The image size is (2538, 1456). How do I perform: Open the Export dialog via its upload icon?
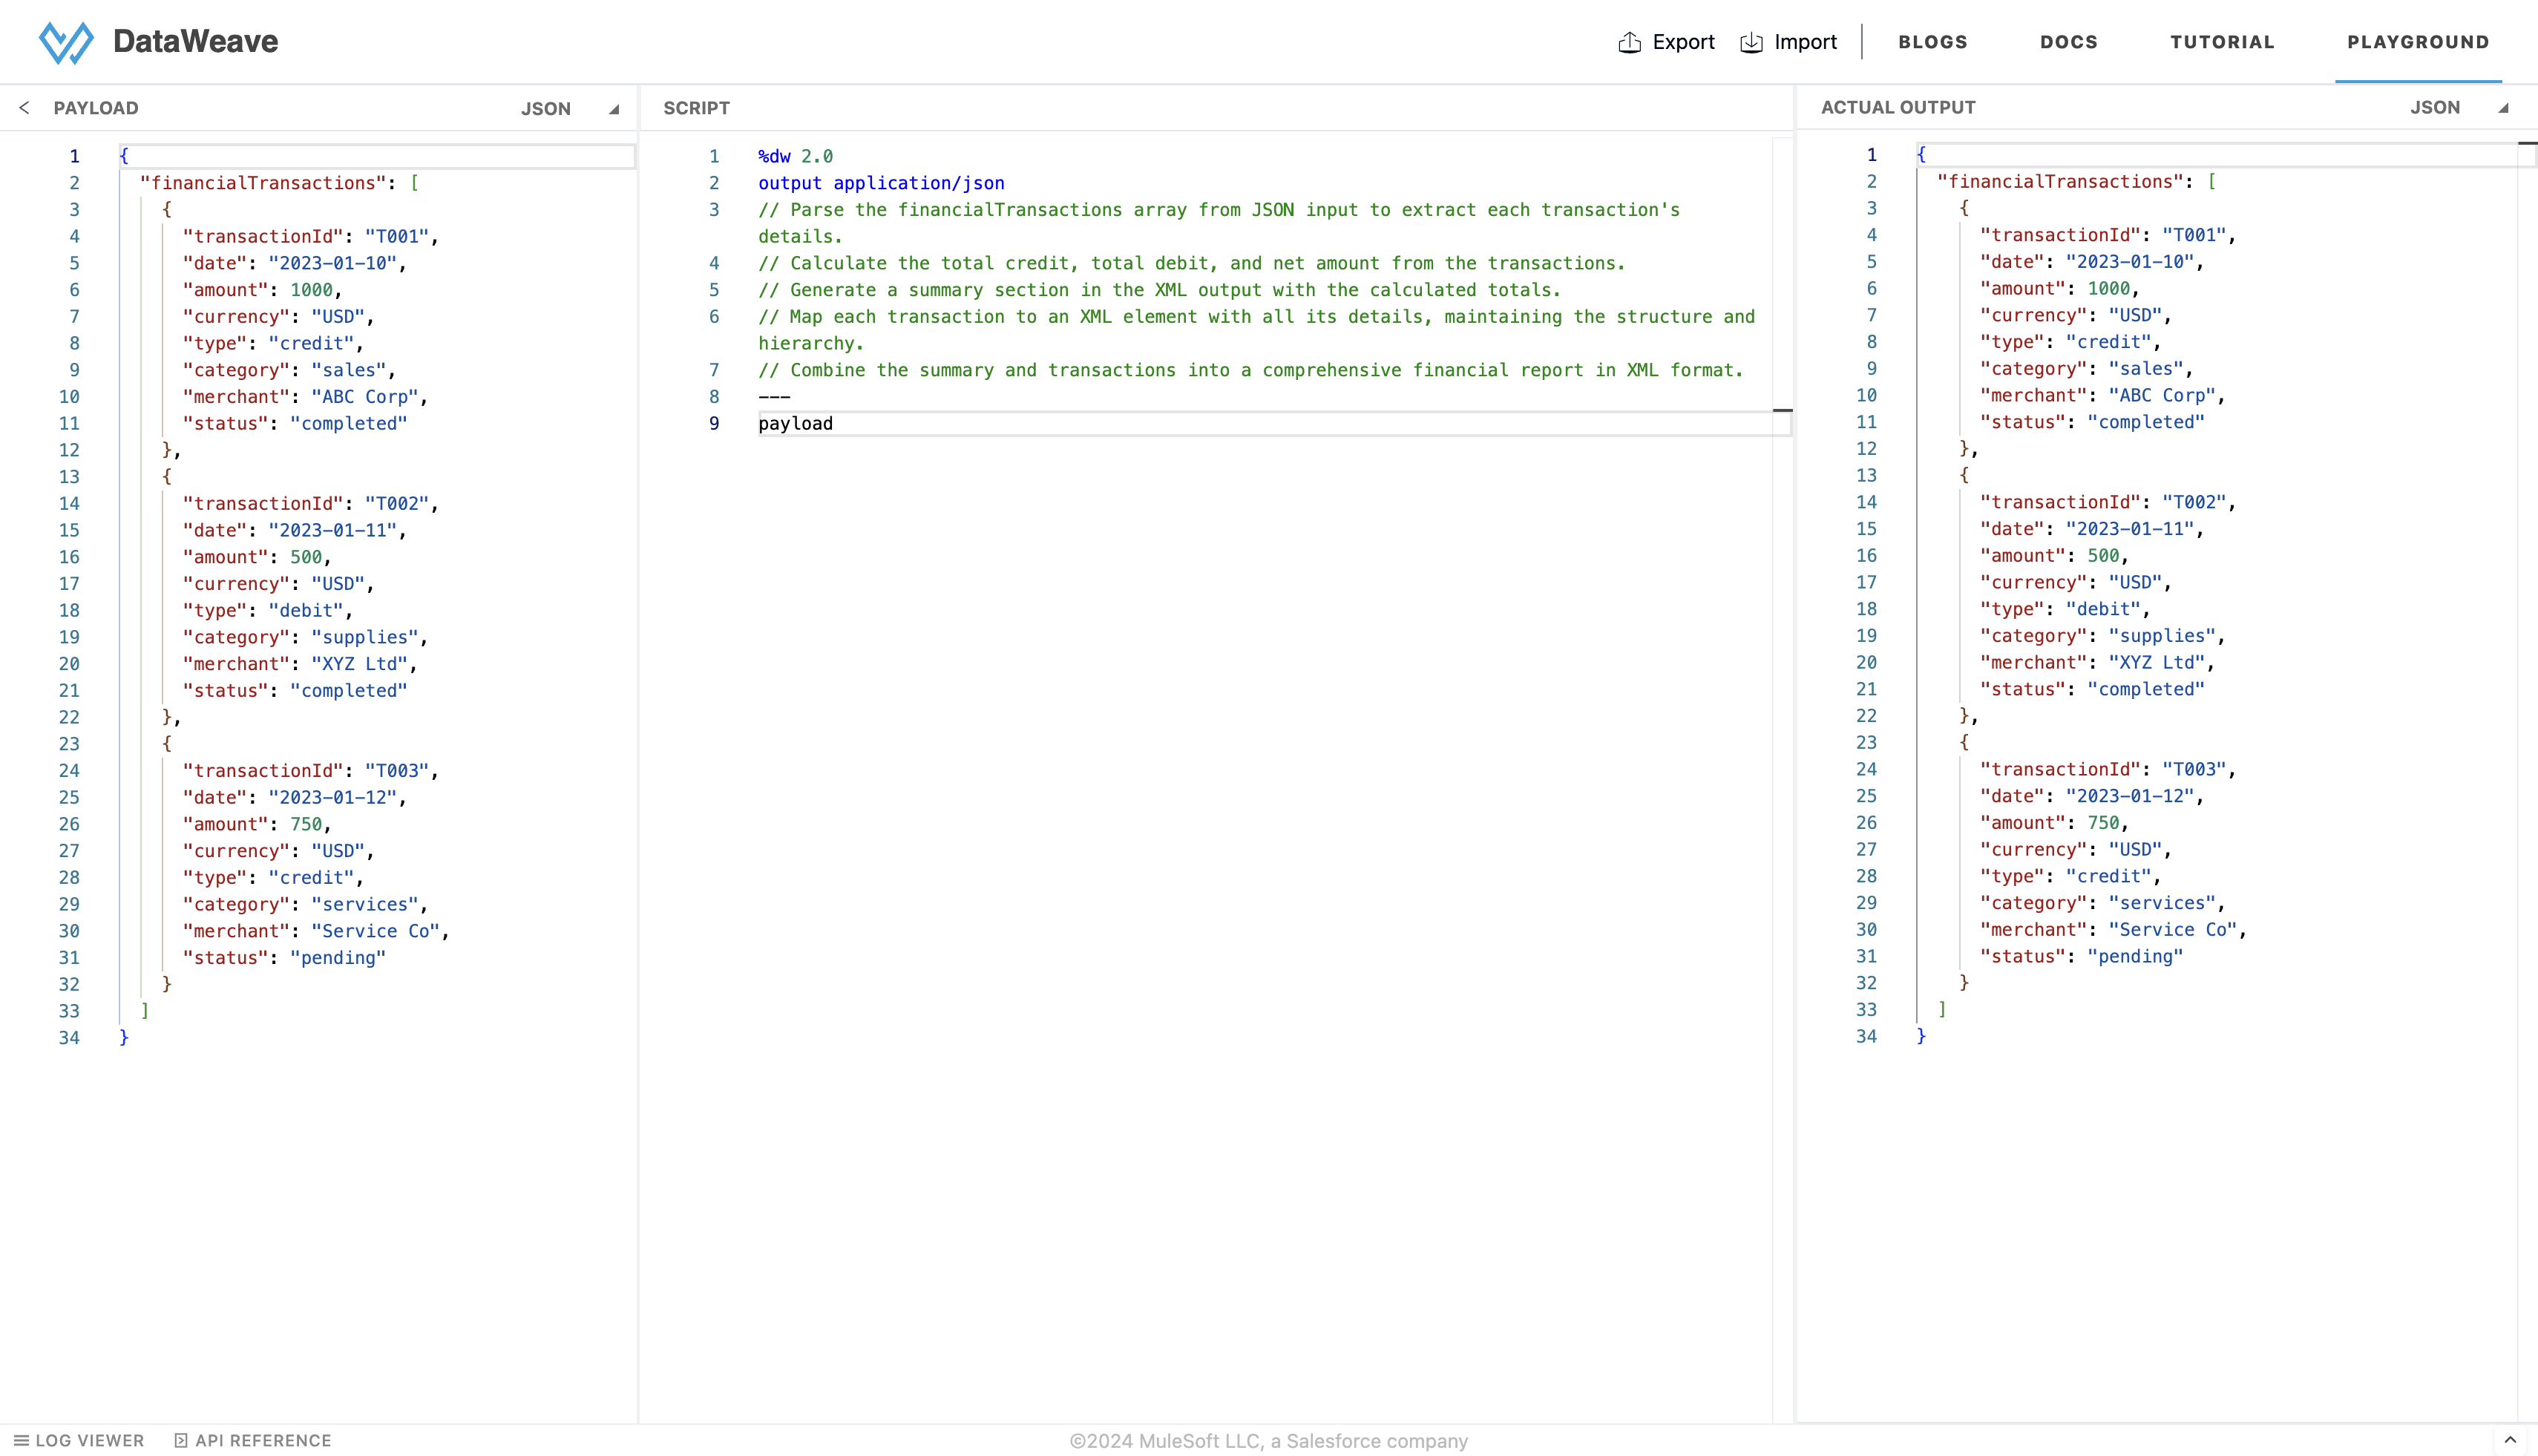pos(1630,42)
